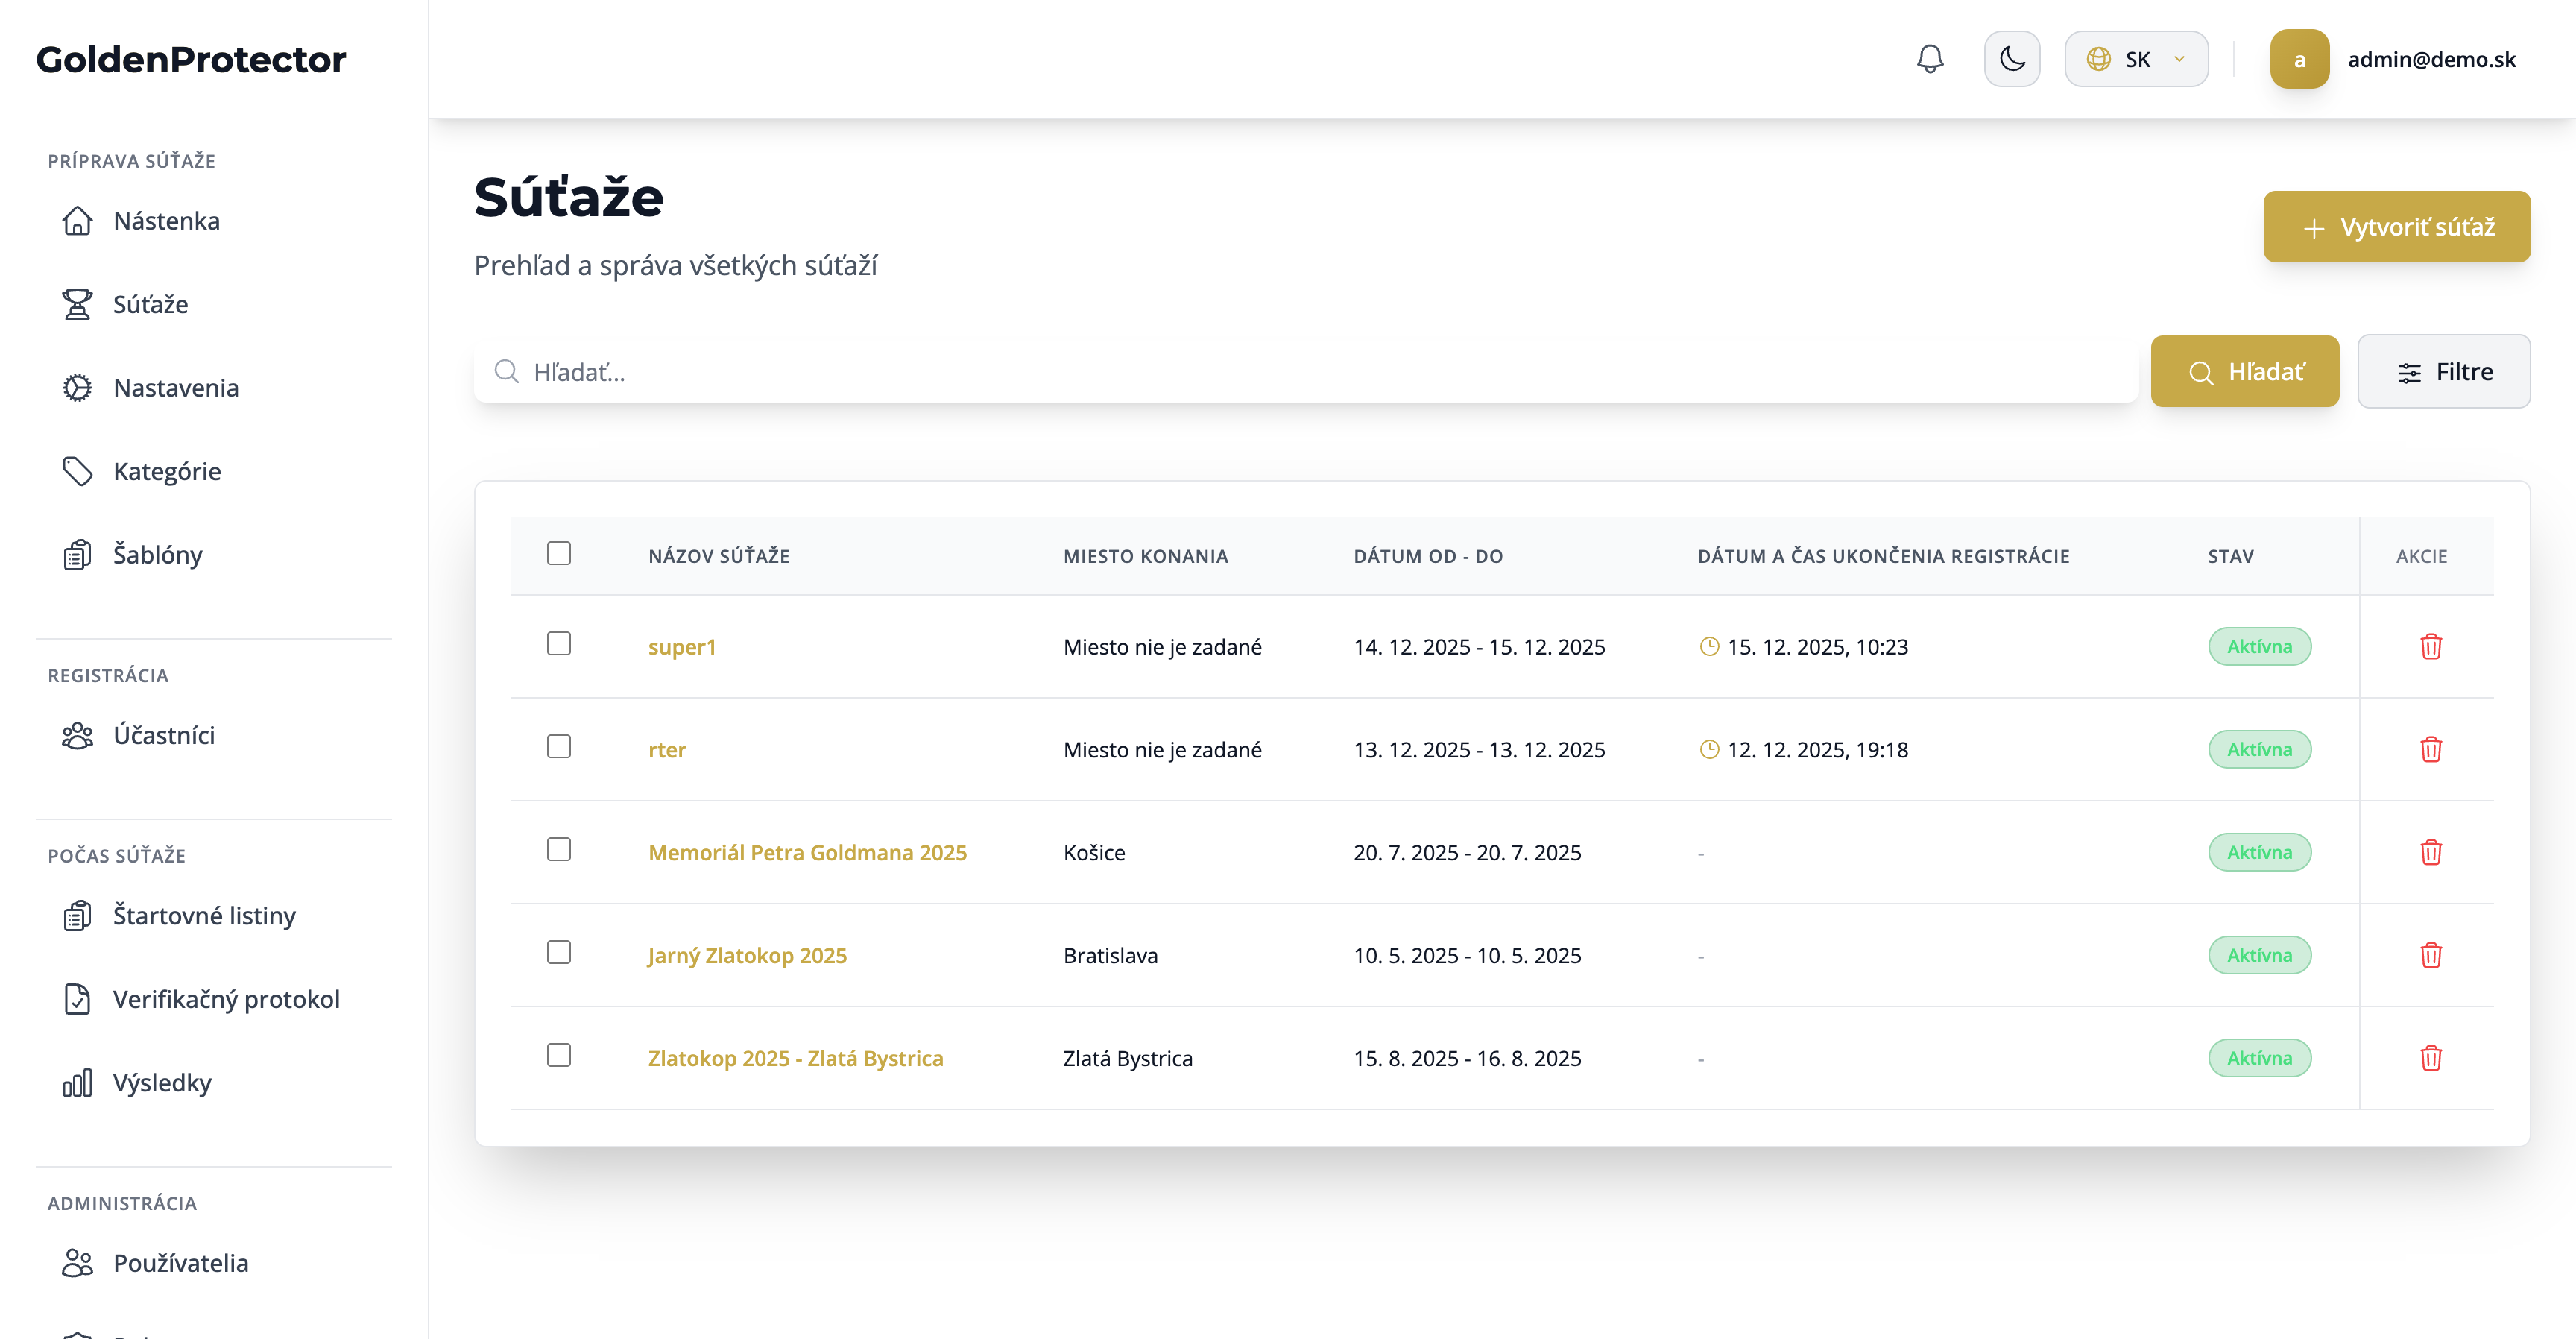Open admin@demo.sk account menu
Image resolution: width=2576 pixels, height=1339 pixels.
coord(2431,59)
